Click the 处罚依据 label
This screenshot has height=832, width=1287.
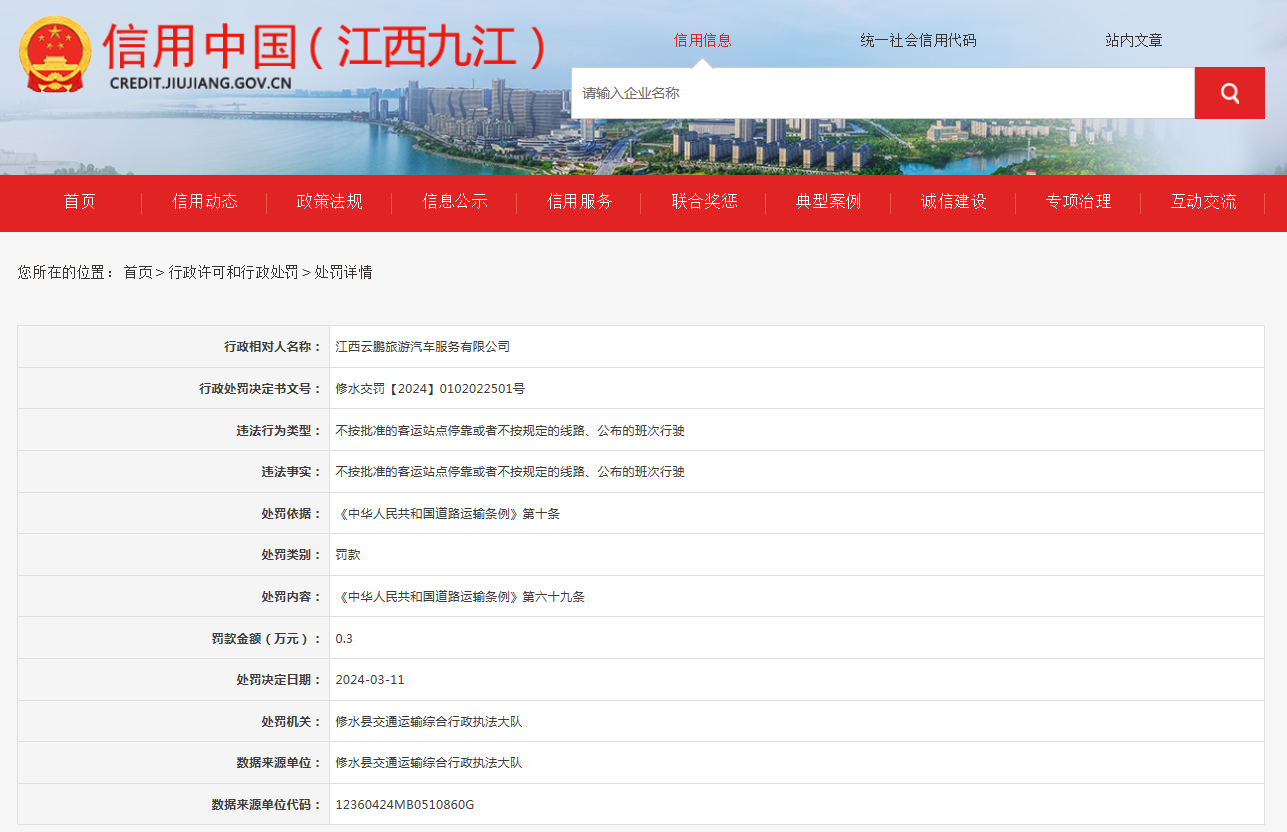pos(292,514)
